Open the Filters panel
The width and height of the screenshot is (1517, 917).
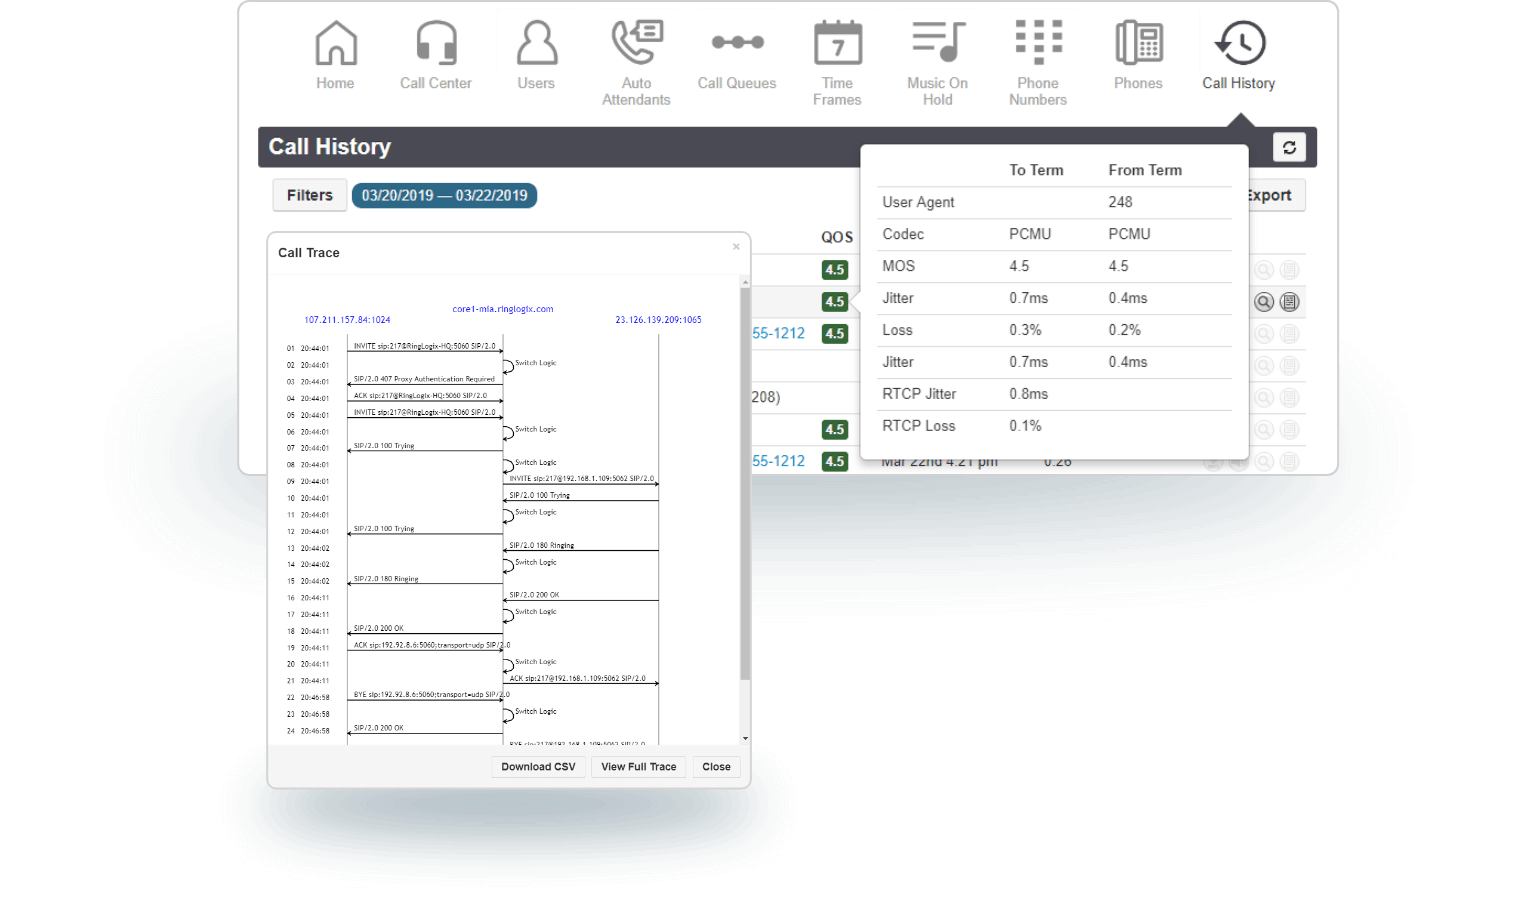tap(309, 195)
